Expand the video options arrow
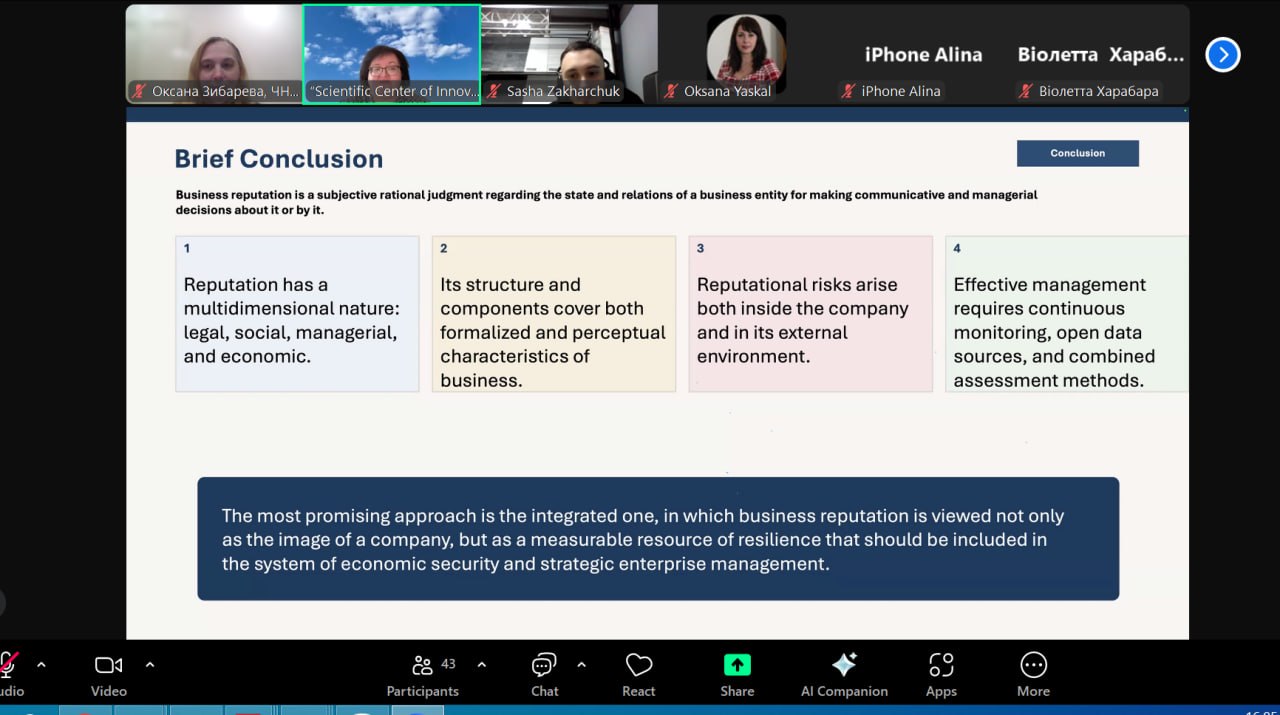 [x=150, y=664]
